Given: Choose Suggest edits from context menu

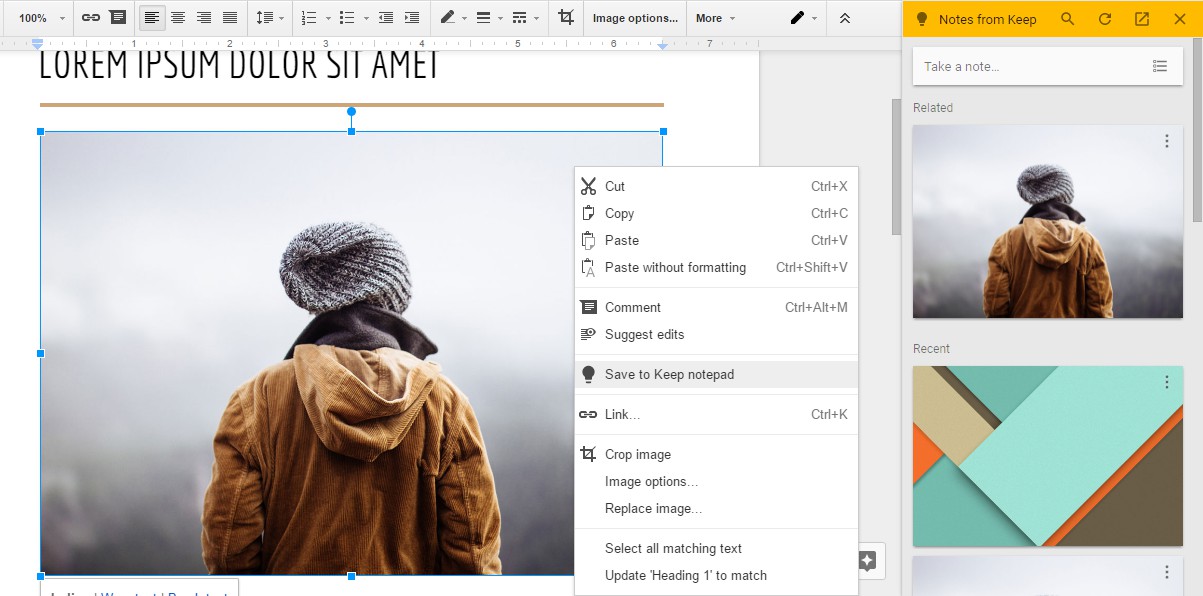Looking at the screenshot, I should 716,334.
